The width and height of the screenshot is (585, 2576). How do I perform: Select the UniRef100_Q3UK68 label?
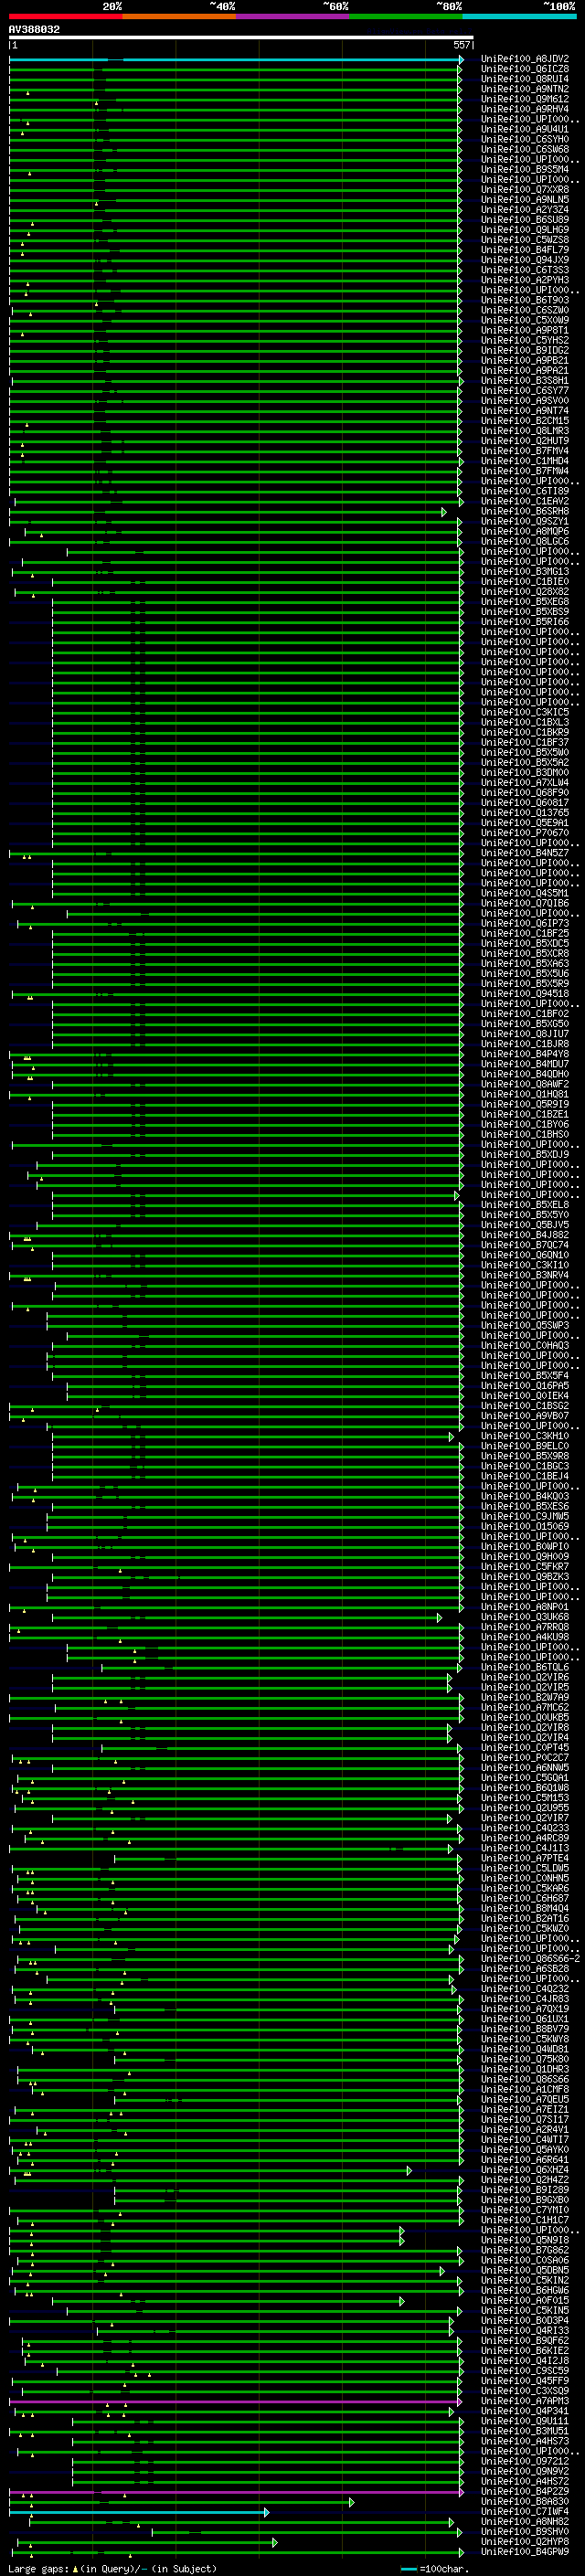pyautogui.click(x=525, y=1616)
